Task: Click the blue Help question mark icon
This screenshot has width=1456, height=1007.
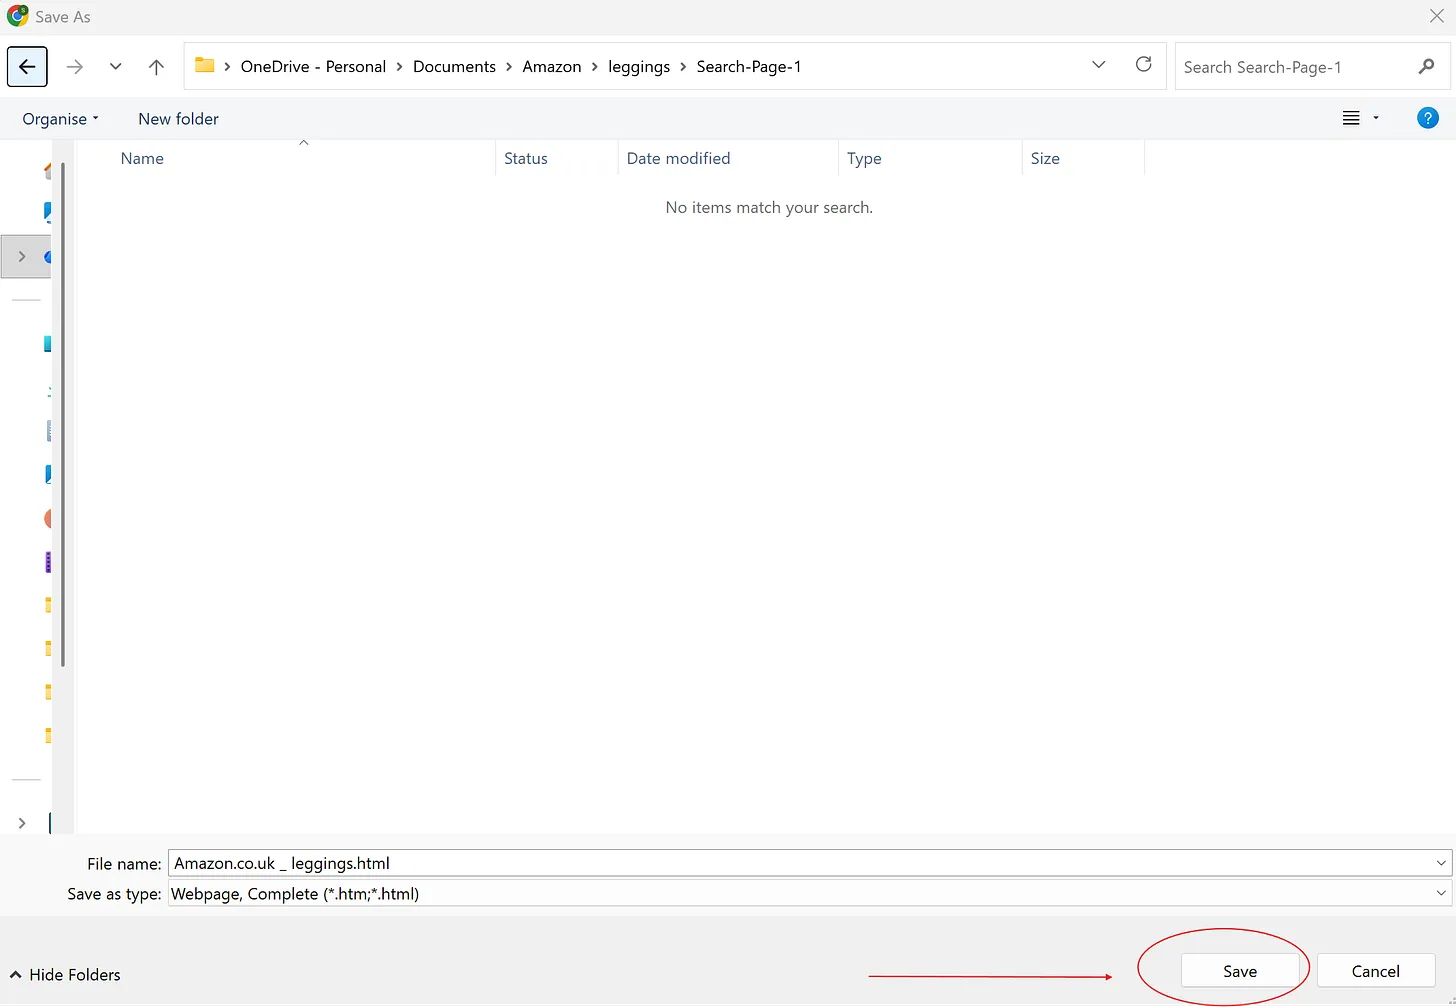Action: pos(1427,118)
